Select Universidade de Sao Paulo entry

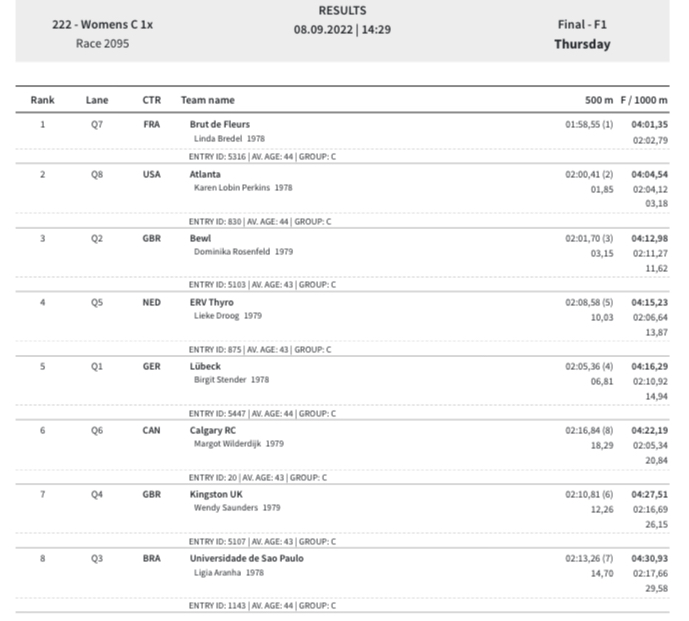pyautogui.click(x=247, y=559)
